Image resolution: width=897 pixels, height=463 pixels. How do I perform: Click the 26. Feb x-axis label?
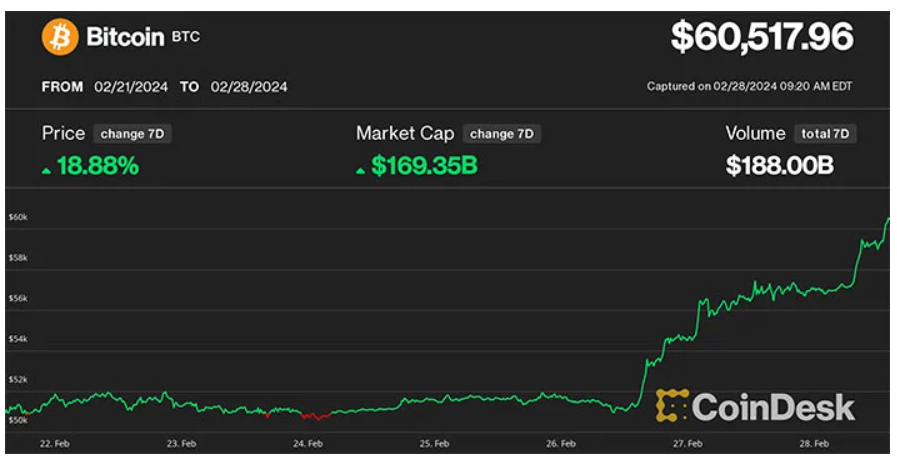click(x=561, y=444)
